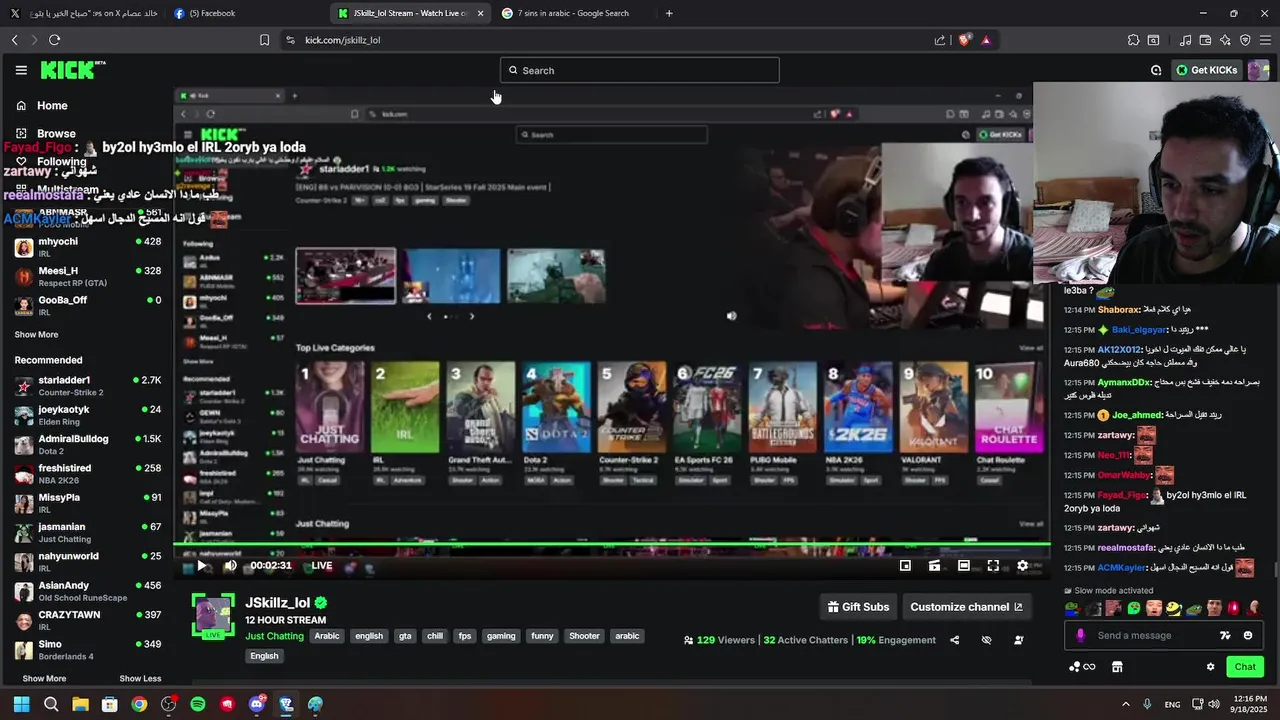Select the funny tag
Image resolution: width=1280 pixels, height=720 pixels.
[542, 636]
